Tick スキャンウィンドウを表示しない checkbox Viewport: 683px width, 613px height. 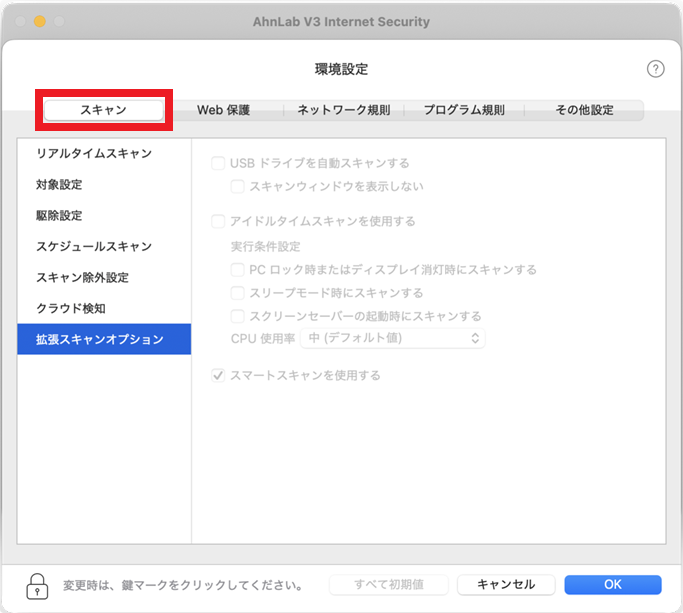237,186
